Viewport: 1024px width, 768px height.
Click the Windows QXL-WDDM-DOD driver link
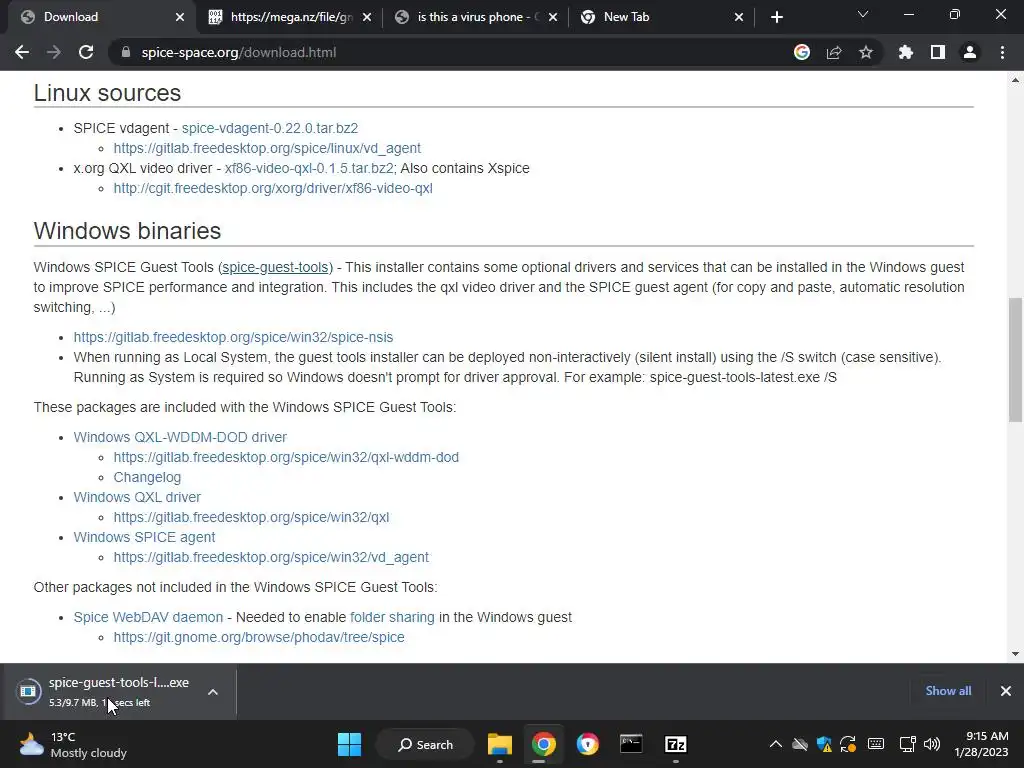click(180, 437)
